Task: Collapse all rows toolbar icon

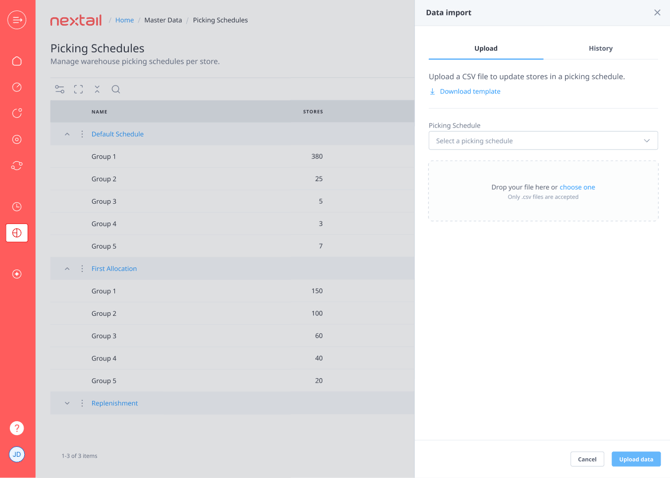Action: point(97,89)
